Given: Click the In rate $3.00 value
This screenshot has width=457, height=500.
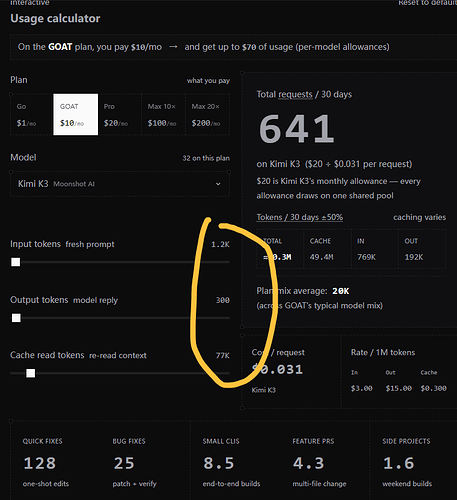Looking at the screenshot, I should (361, 388).
